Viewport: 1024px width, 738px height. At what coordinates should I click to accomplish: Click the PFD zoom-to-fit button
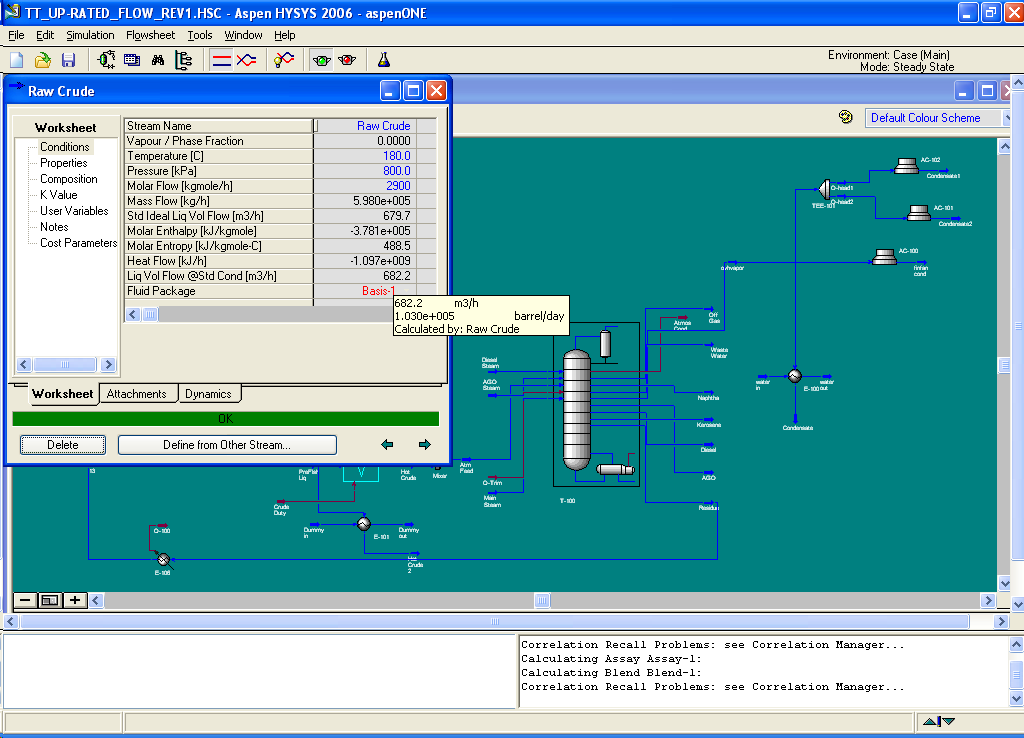50,600
